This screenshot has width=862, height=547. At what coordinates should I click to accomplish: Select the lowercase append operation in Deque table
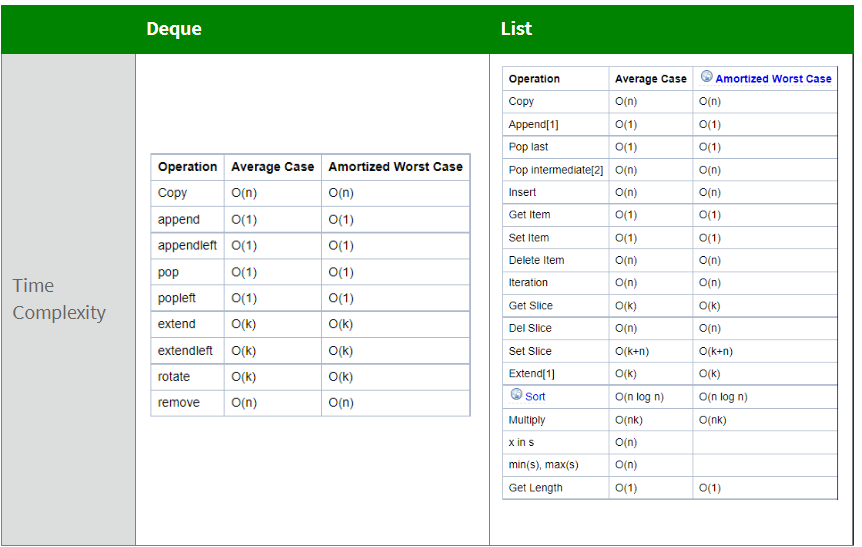(x=179, y=219)
